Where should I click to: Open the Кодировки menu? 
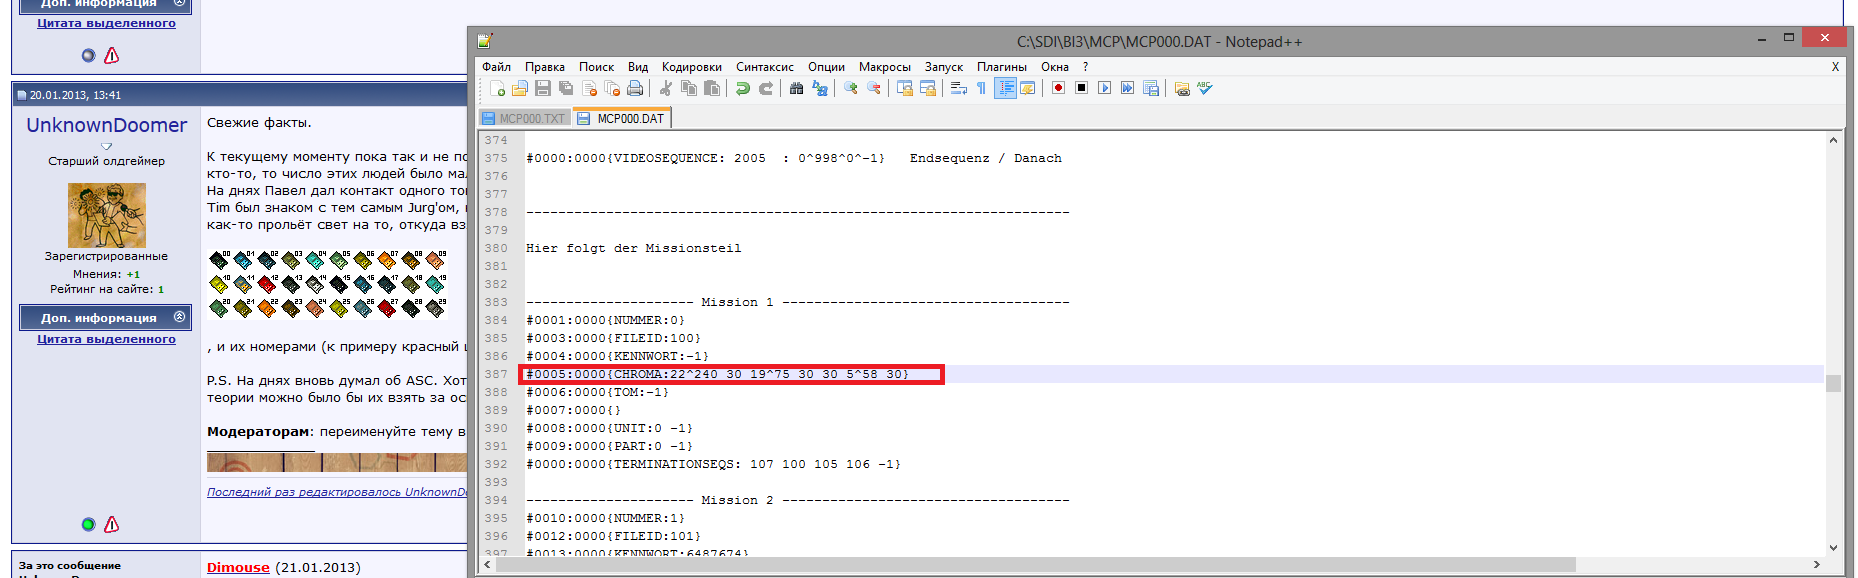tap(692, 67)
